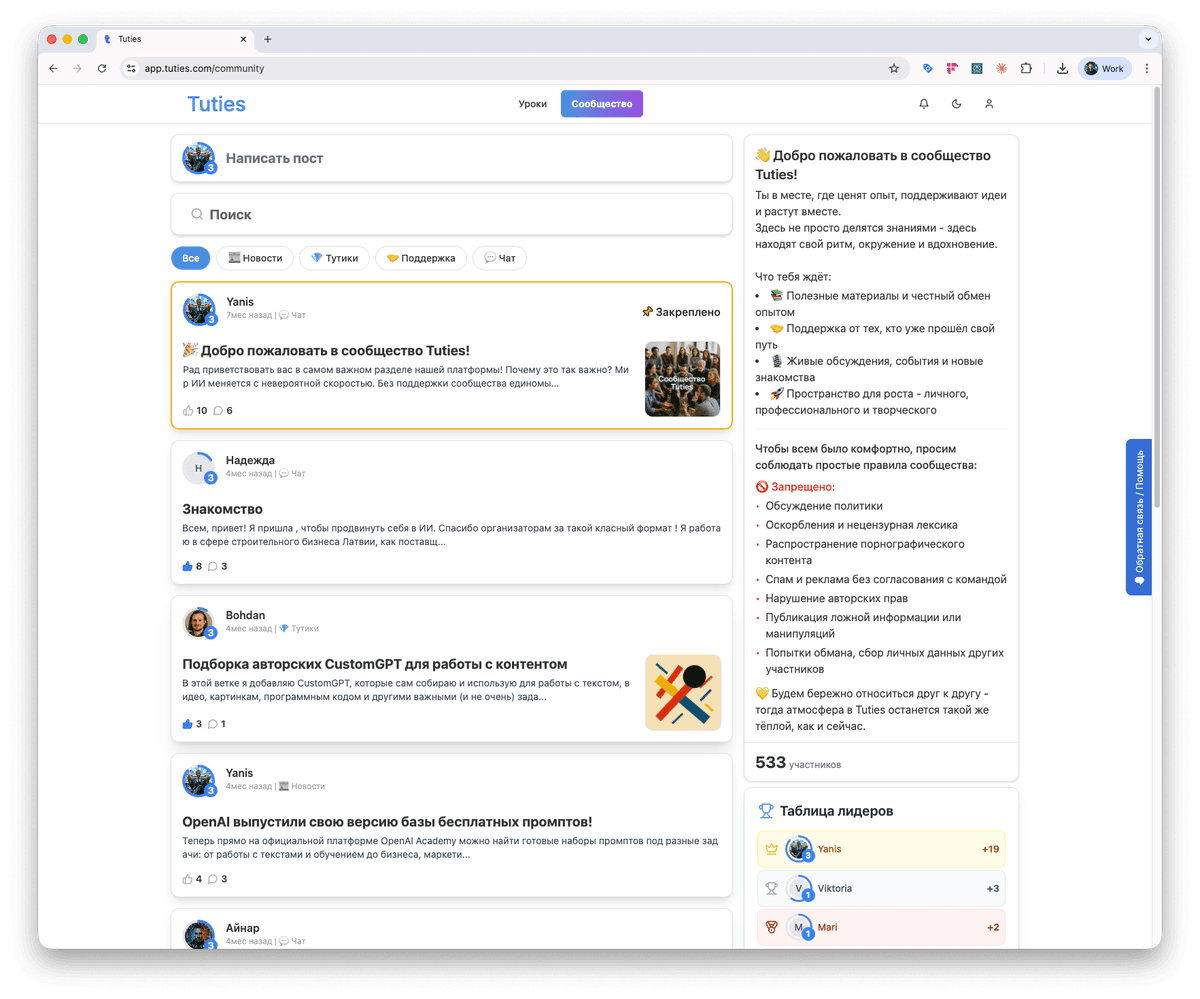This screenshot has height=999, width=1200.
Task: Reload the page
Action: (x=101, y=69)
